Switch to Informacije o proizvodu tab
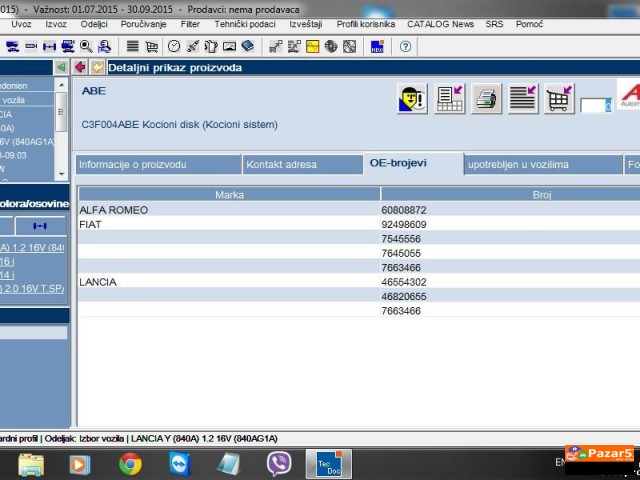Viewport: 640px width, 480px height. tap(158, 164)
